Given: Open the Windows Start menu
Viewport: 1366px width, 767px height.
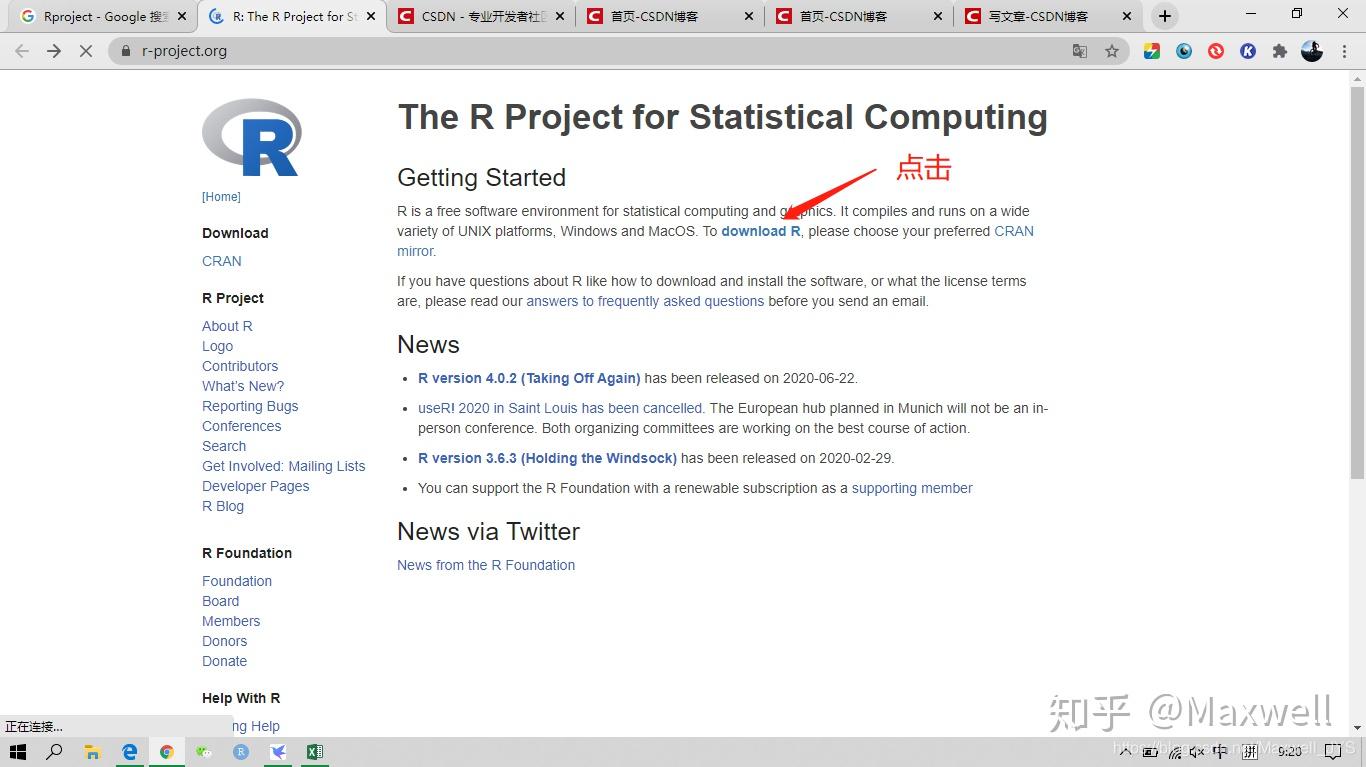Looking at the screenshot, I should [x=17, y=752].
